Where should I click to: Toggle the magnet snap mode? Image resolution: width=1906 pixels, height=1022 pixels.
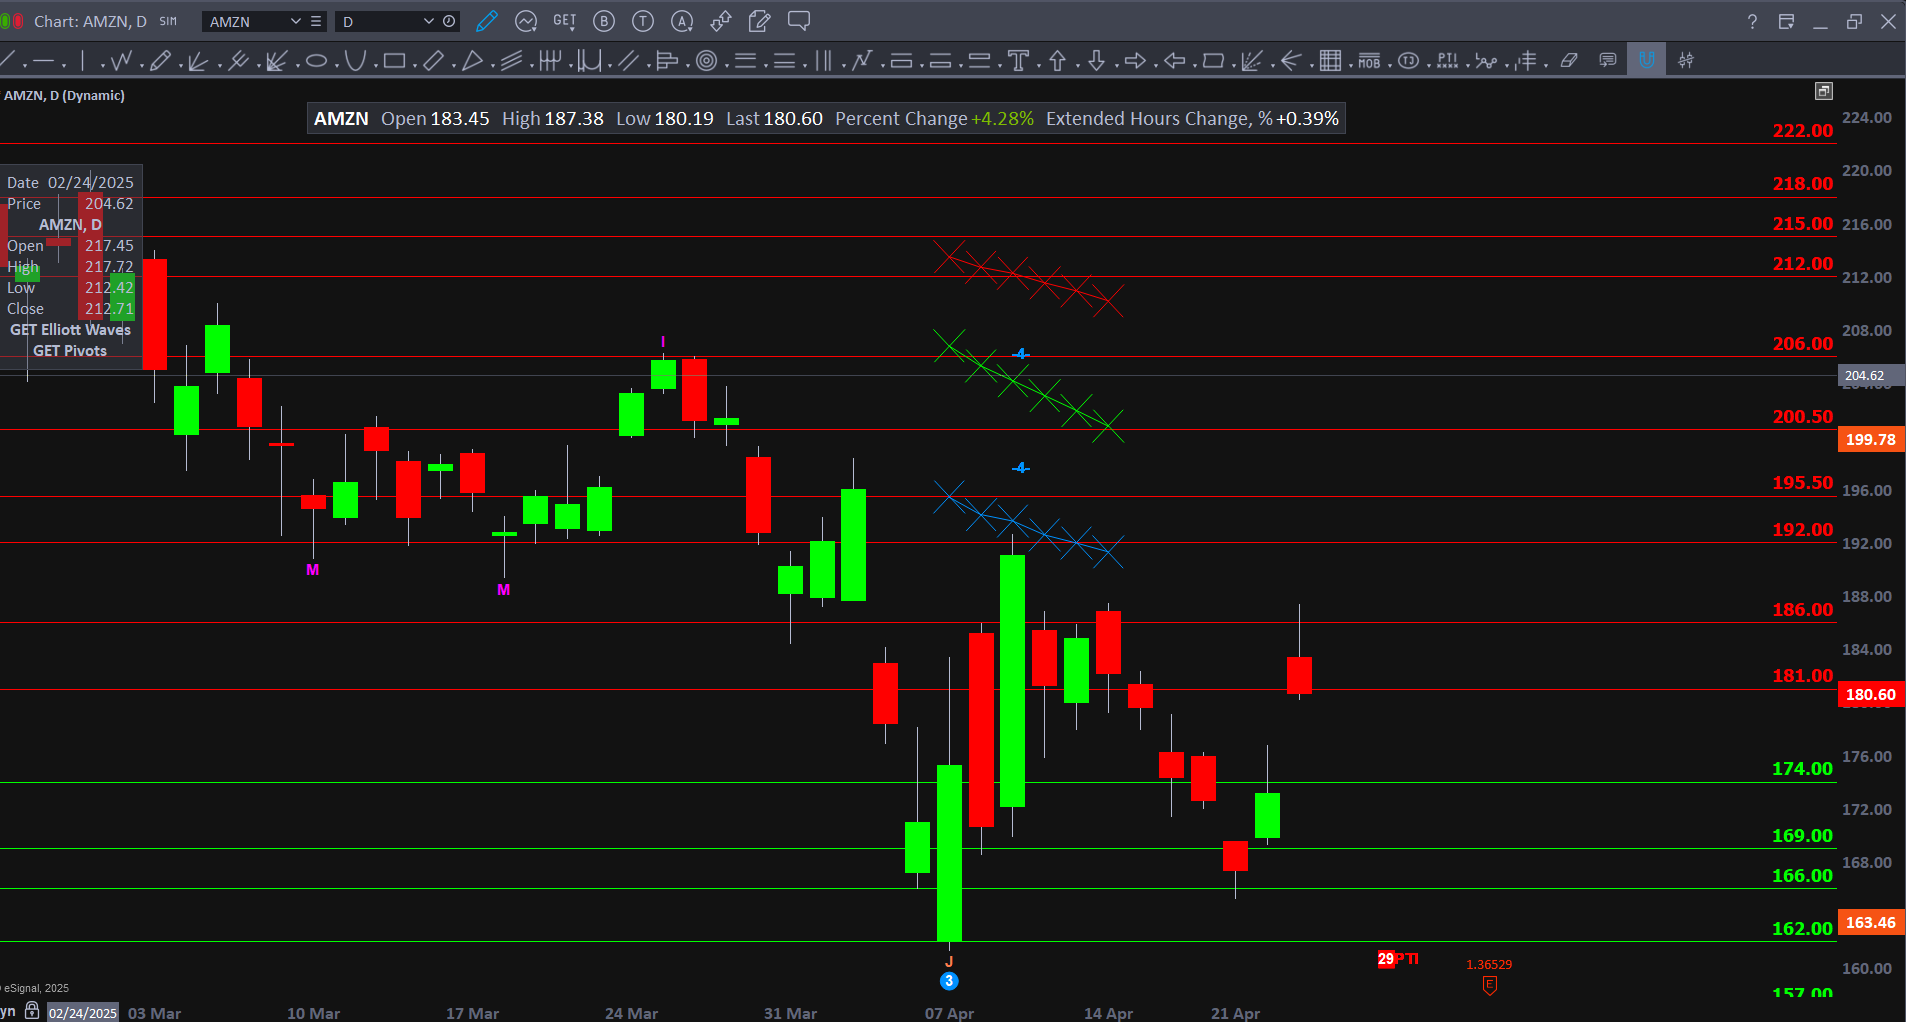[1646, 61]
